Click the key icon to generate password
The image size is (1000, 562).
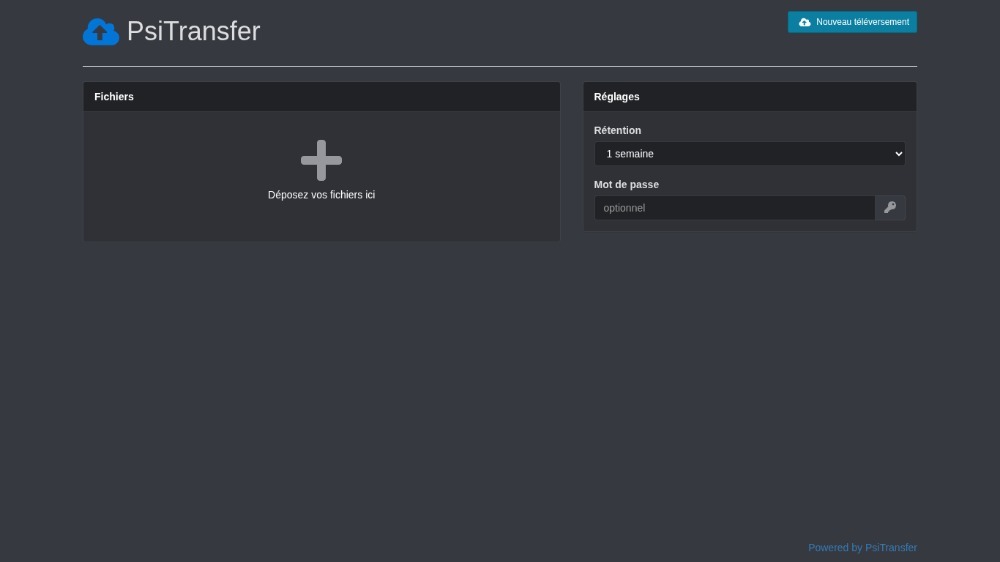tap(890, 208)
